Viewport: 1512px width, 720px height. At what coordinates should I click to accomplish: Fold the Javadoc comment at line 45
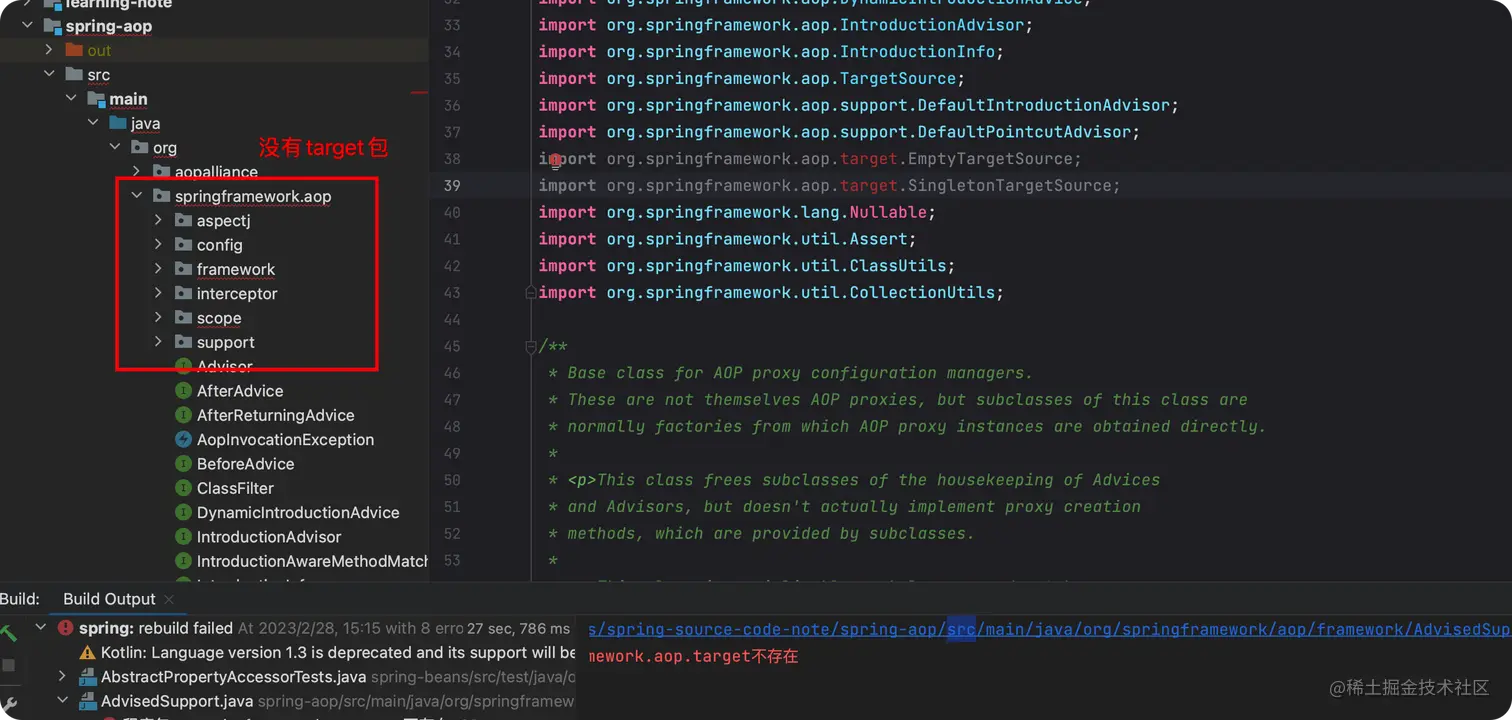tap(531, 347)
